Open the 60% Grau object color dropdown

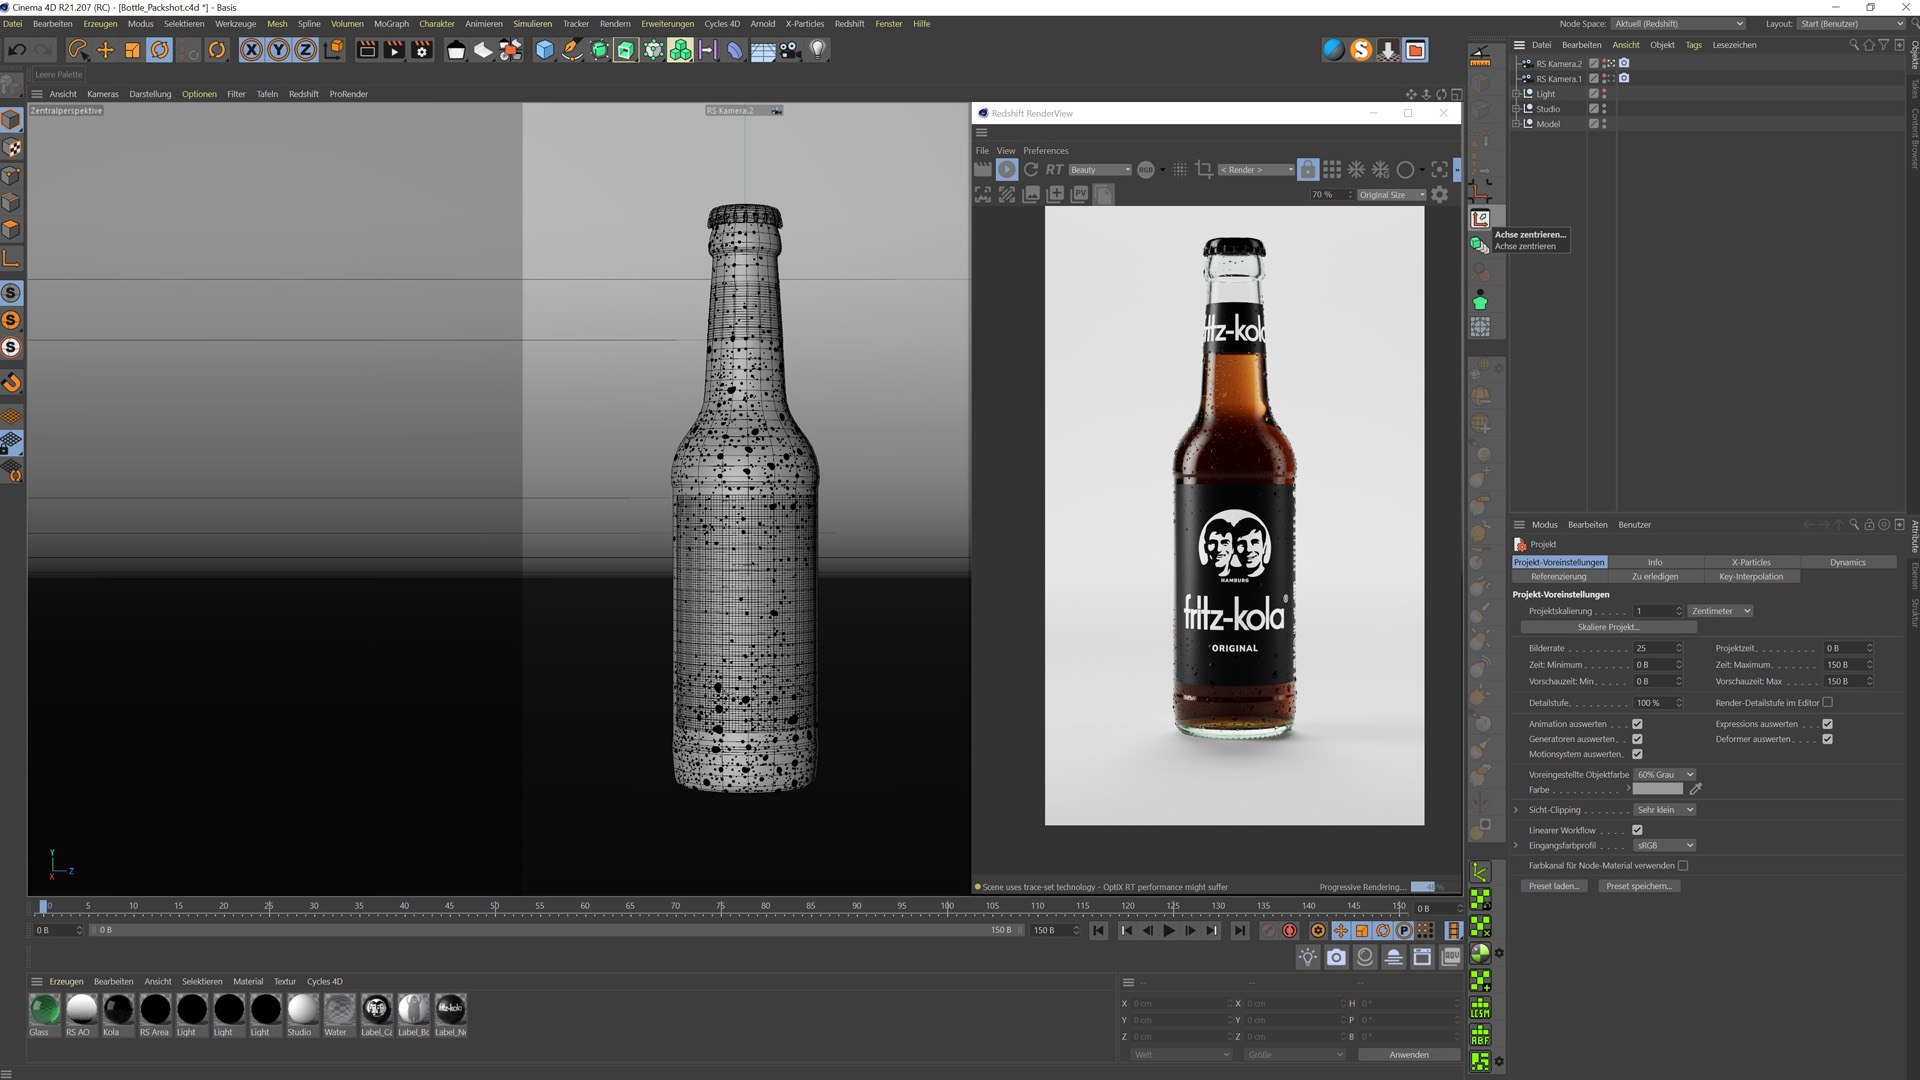[x=1664, y=775]
